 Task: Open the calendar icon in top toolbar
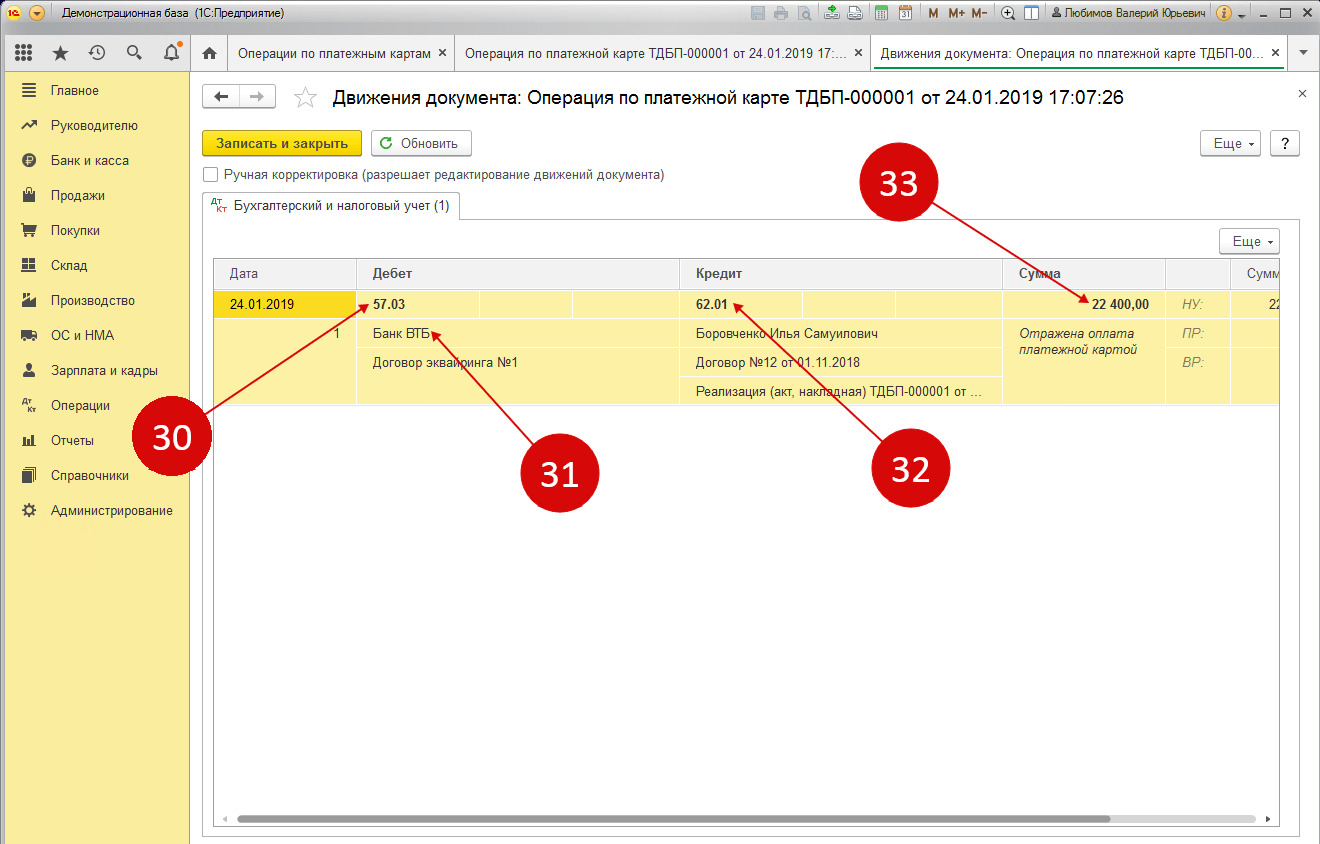(x=905, y=13)
